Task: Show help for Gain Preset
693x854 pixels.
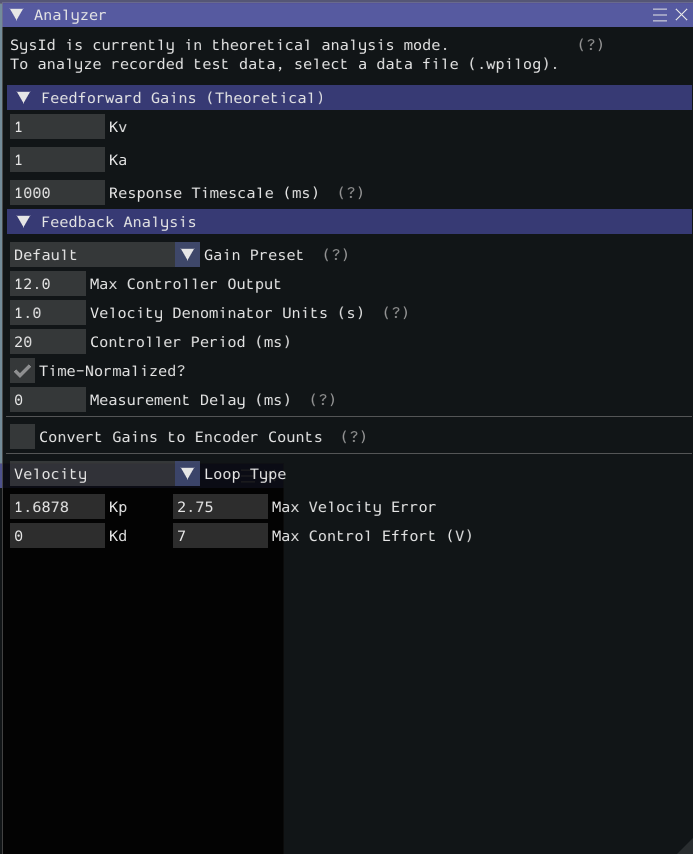Action: click(x=335, y=255)
